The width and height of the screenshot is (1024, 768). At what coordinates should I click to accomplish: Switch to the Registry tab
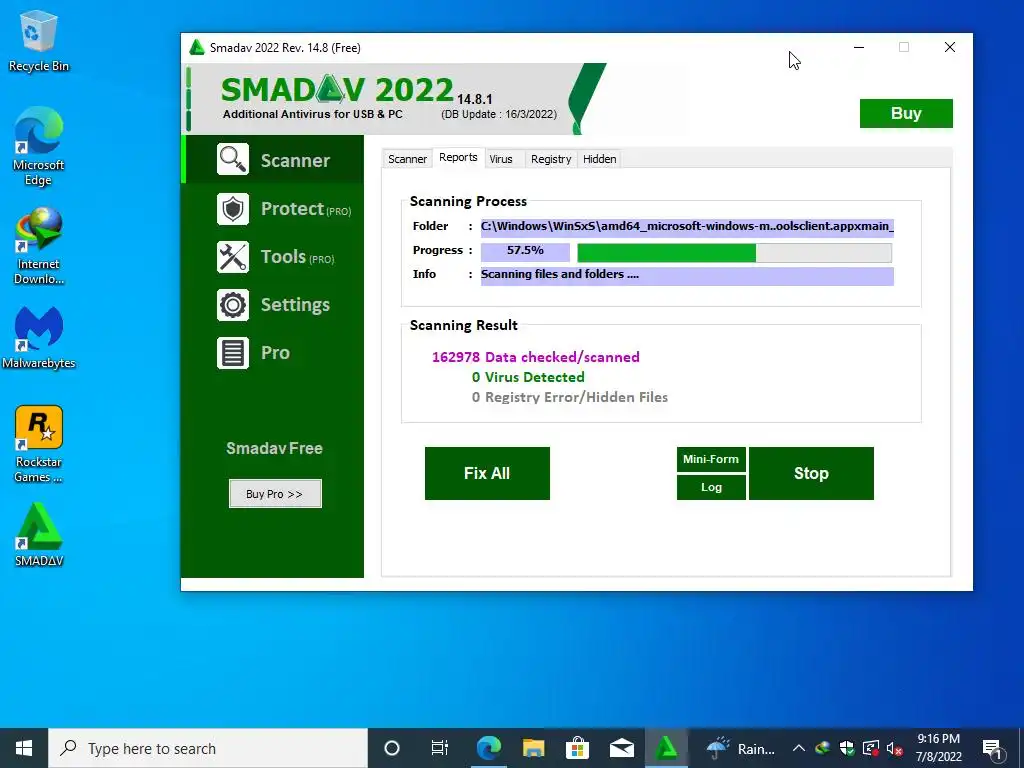tap(551, 159)
